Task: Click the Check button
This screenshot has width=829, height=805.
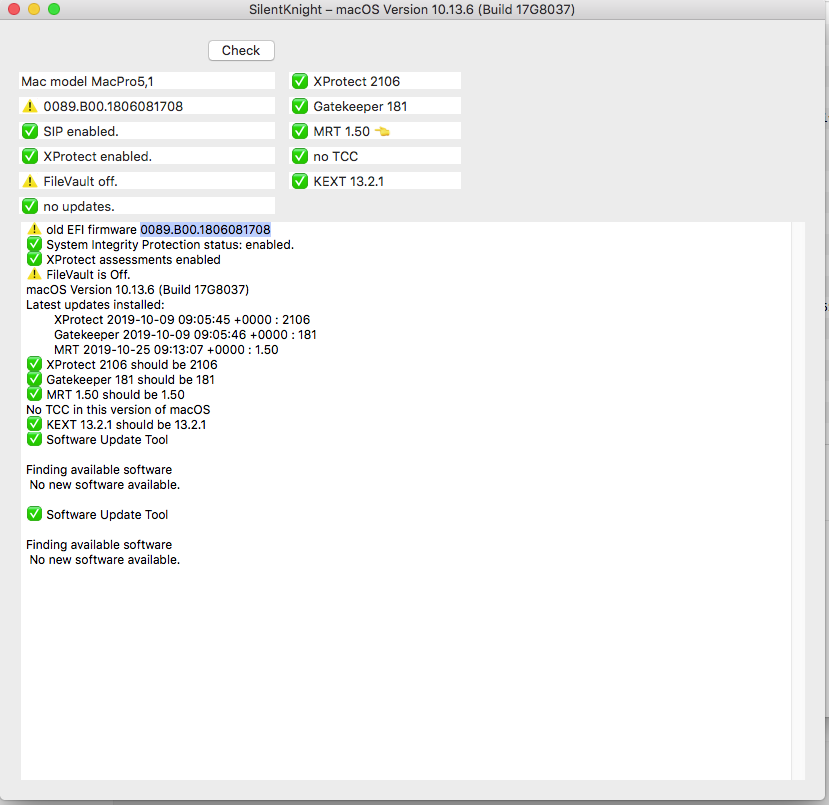Action: point(241,50)
